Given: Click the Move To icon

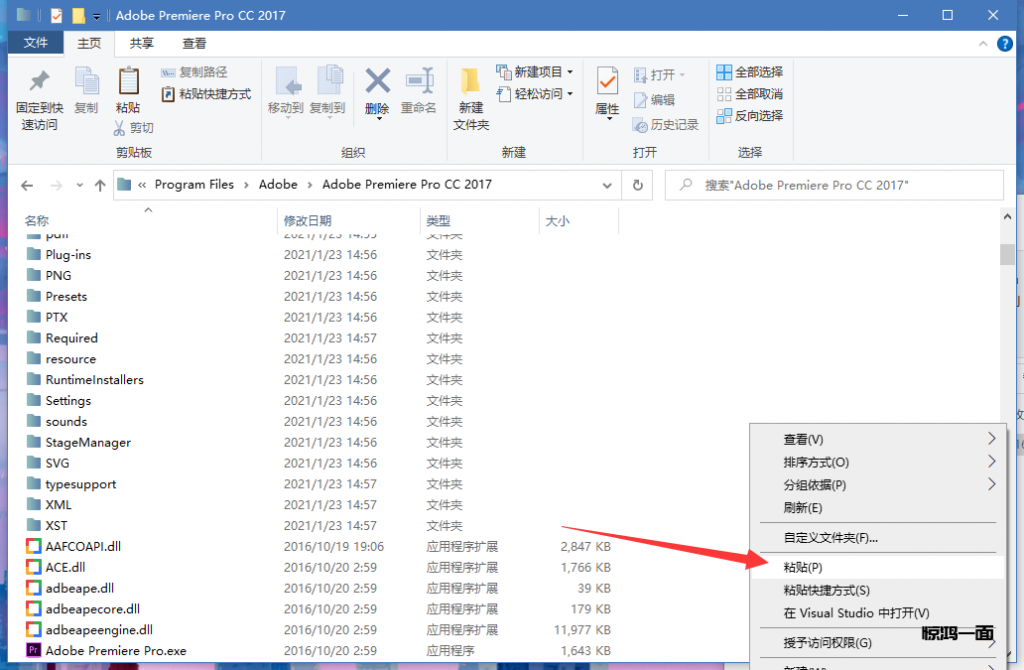Looking at the screenshot, I should (x=285, y=82).
